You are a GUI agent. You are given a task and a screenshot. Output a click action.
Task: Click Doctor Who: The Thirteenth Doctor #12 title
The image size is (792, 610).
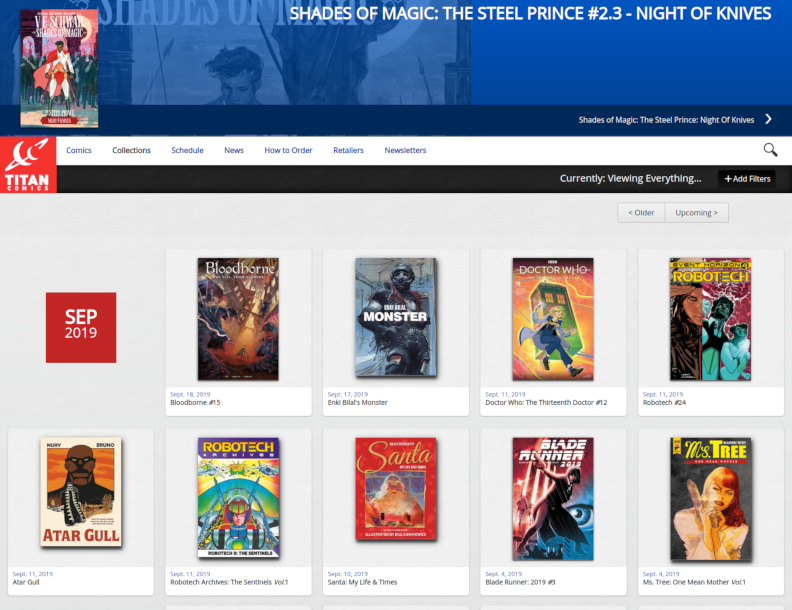(x=546, y=402)
